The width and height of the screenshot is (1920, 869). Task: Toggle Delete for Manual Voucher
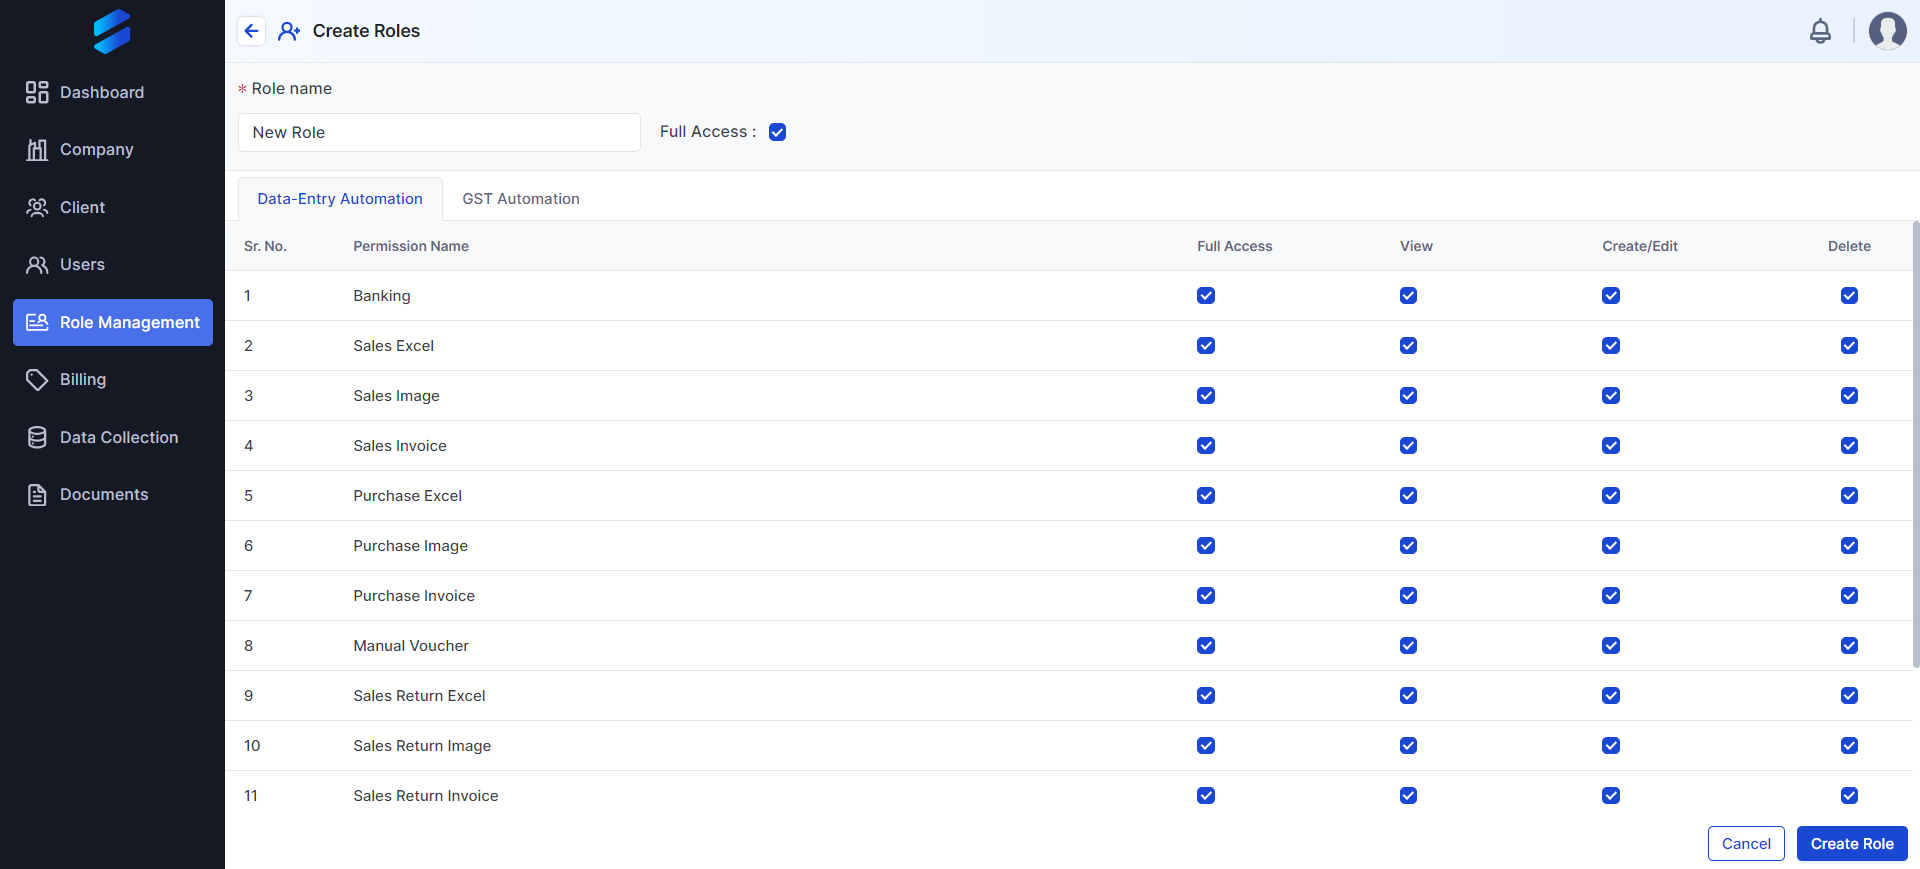(1849, 646)
